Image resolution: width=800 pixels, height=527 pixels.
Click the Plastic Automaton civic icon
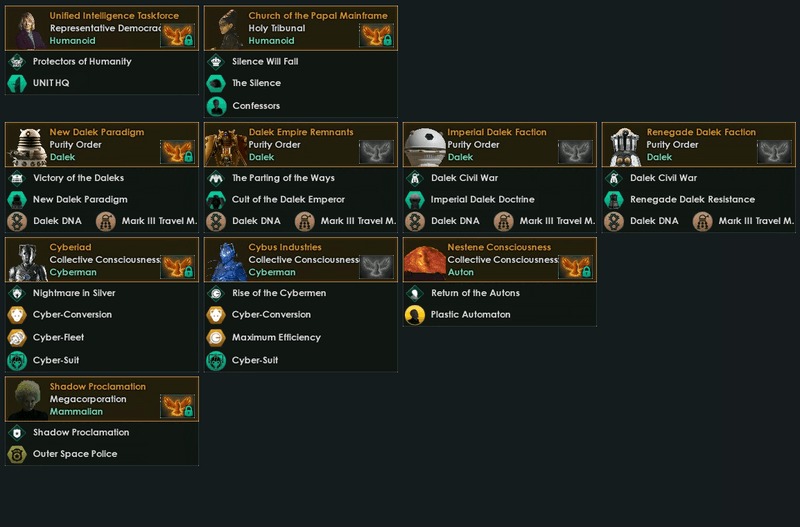(415, 315)
